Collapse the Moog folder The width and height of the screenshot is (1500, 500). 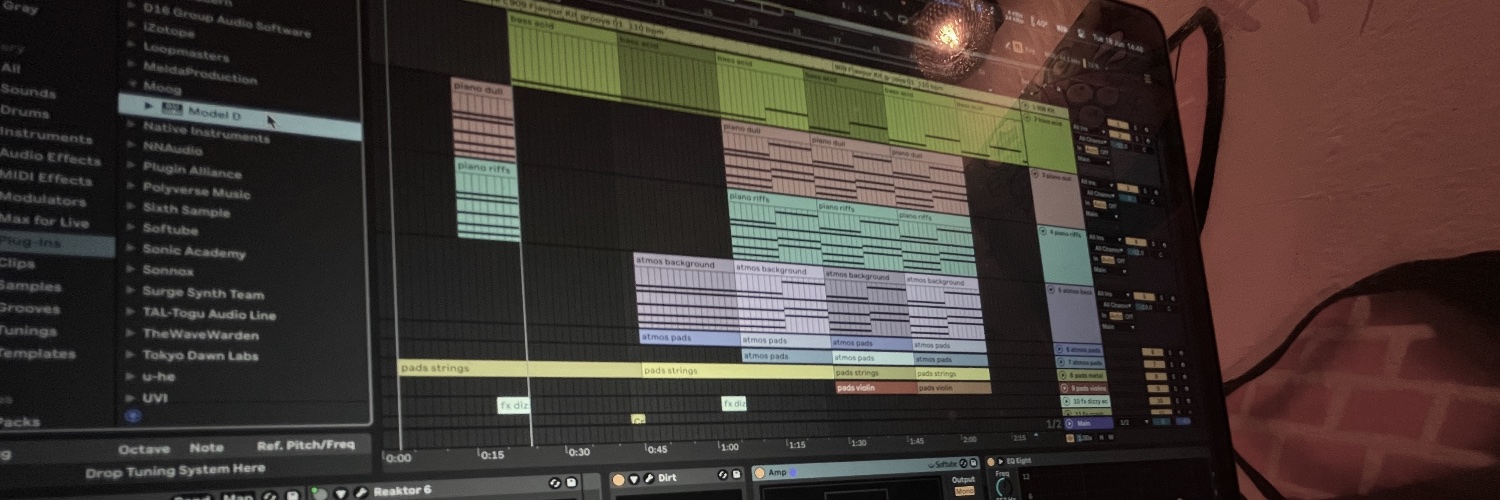132,84
